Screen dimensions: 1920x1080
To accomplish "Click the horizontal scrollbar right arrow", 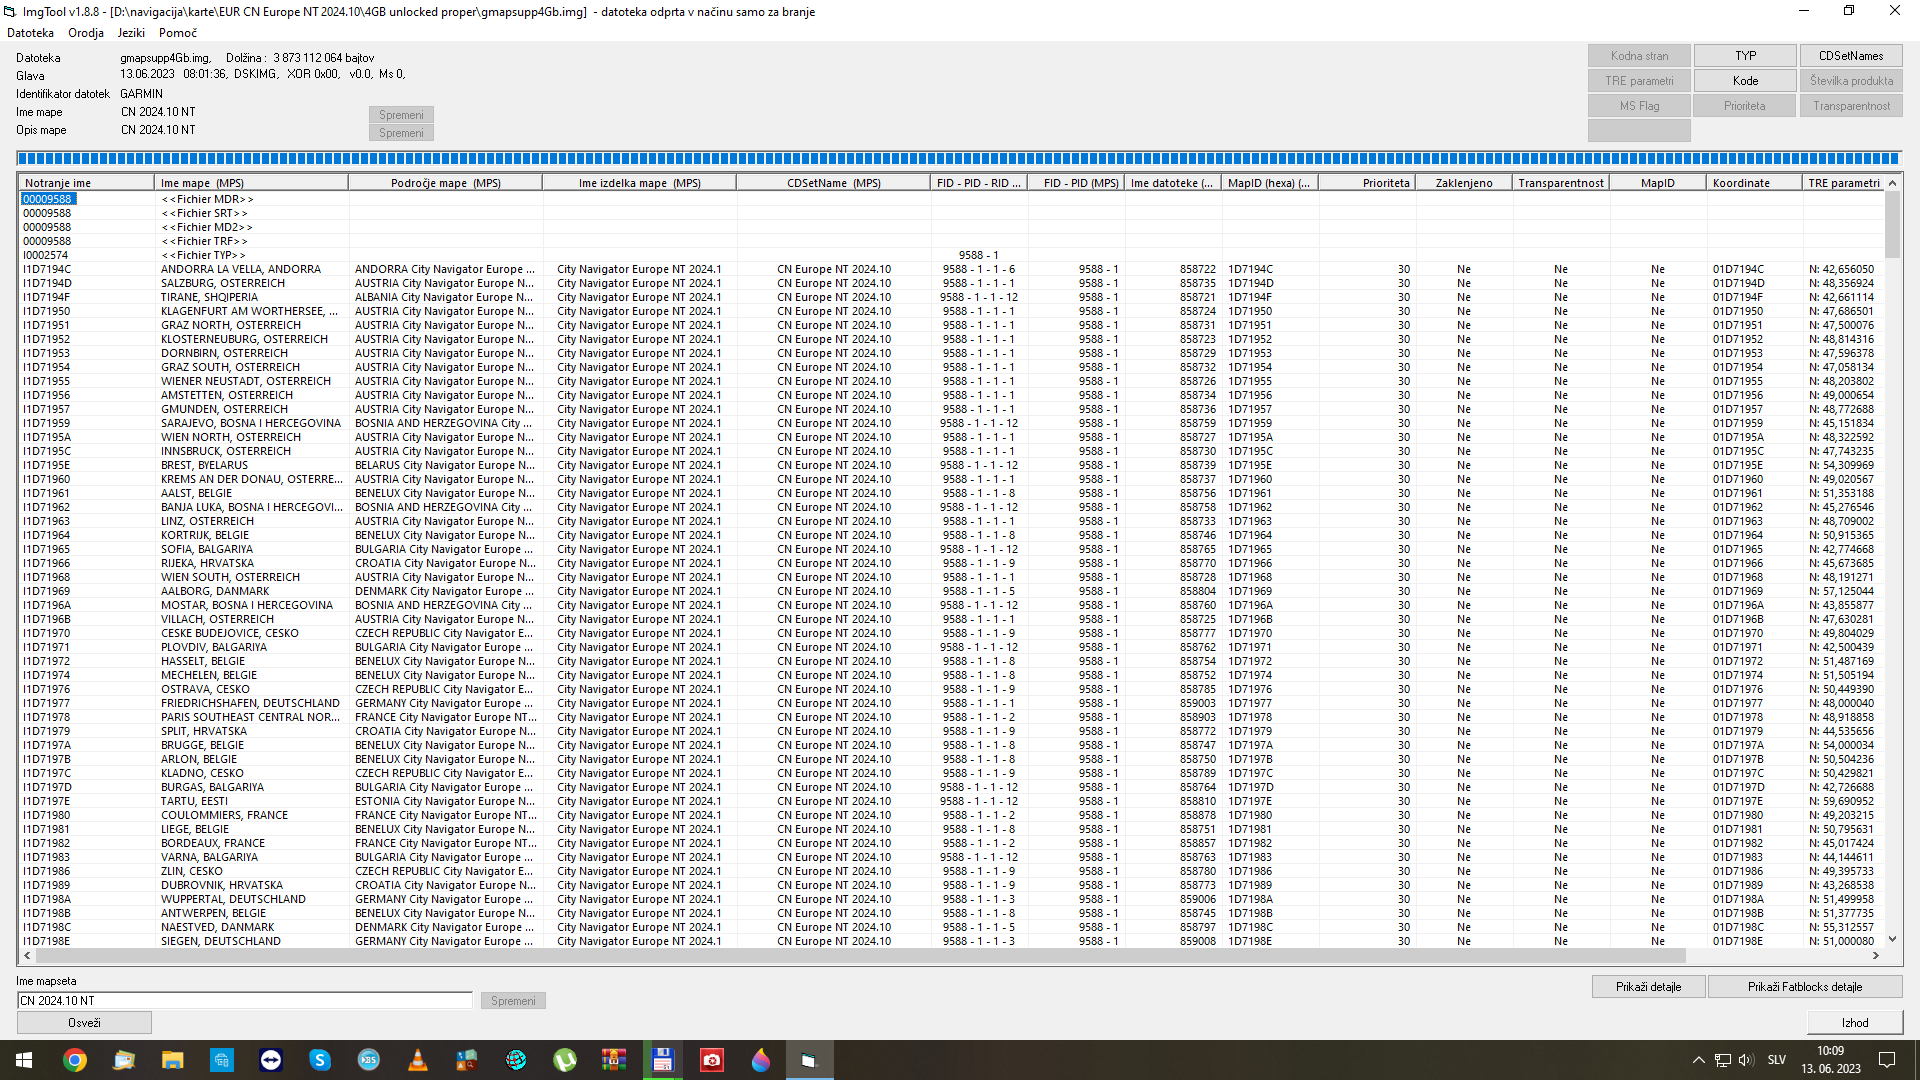I will (x=1876, y=956).
